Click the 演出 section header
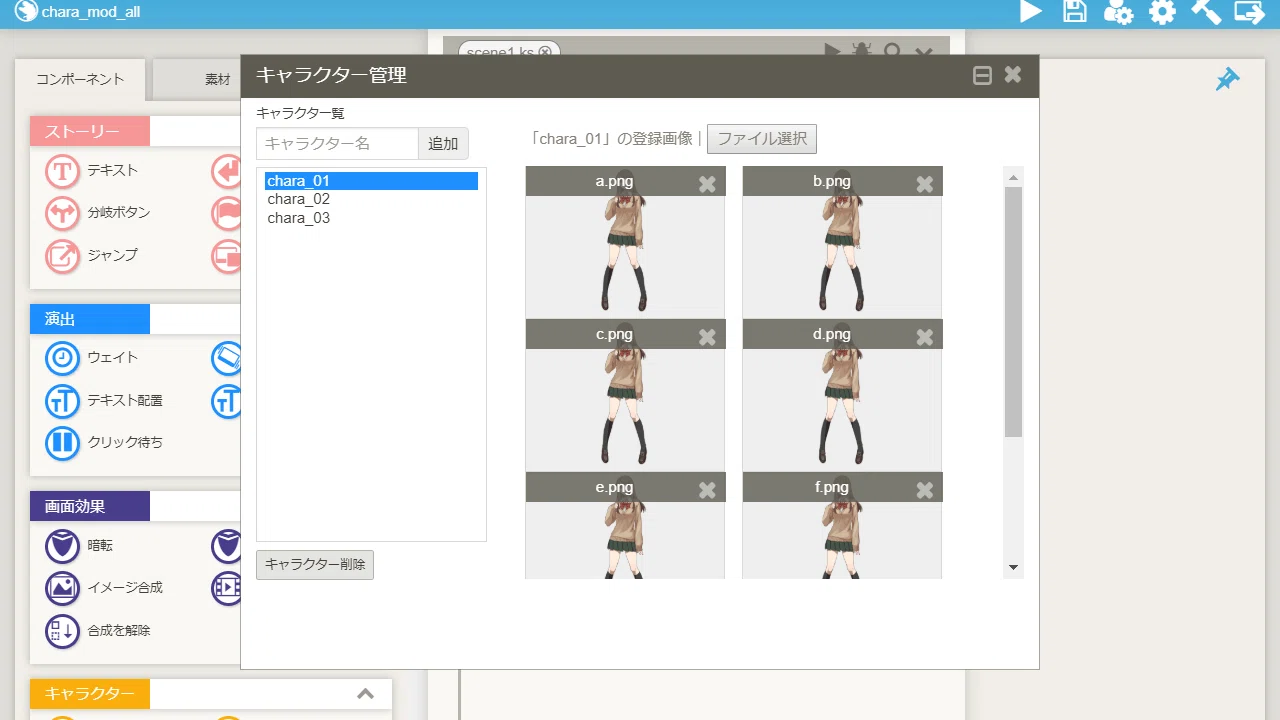Image resolution: width=1280 pixels, height=720 pixels. (x=90, y=319)
